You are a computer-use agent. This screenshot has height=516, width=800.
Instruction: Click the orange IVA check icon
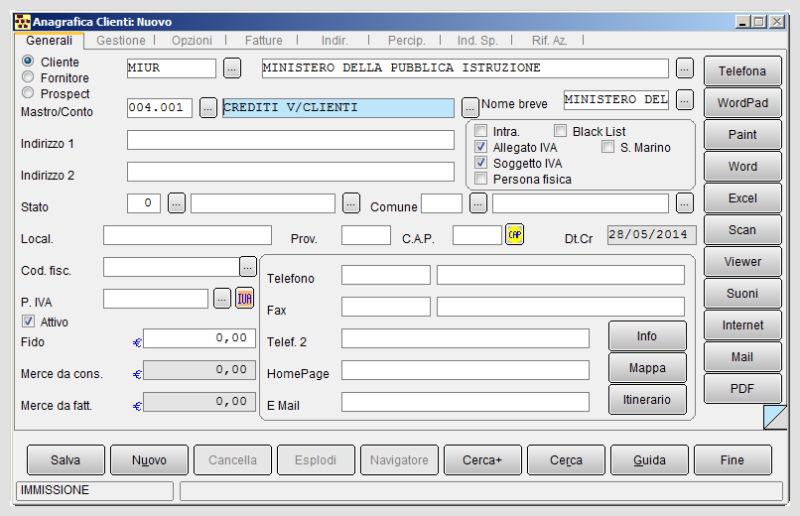[244, 299]
